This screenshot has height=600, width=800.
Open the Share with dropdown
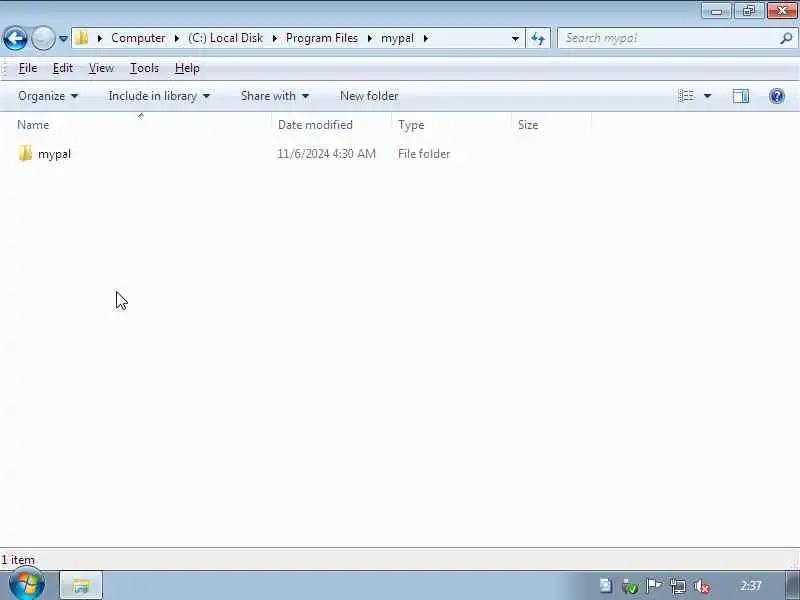pyautogui.click(x=274, y=96)
